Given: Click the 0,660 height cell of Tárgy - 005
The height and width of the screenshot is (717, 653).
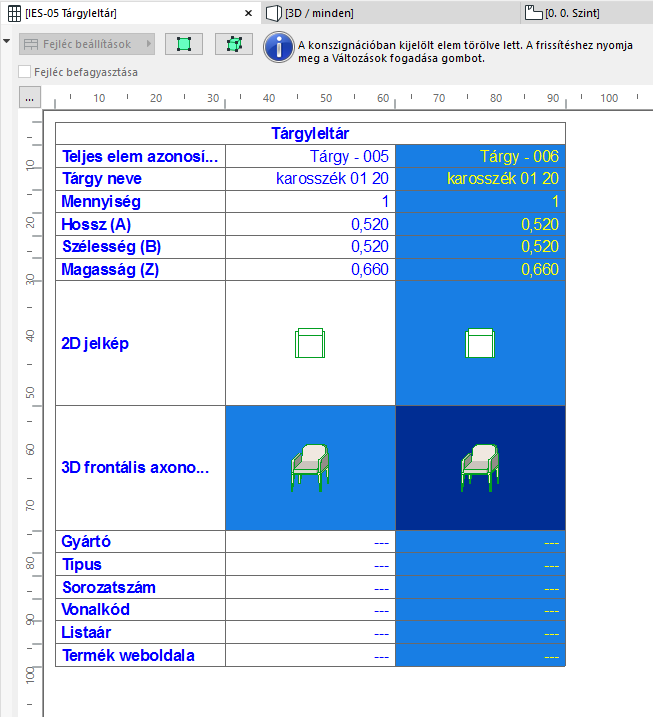Looking at the screenshot, I should coord(310,270).
